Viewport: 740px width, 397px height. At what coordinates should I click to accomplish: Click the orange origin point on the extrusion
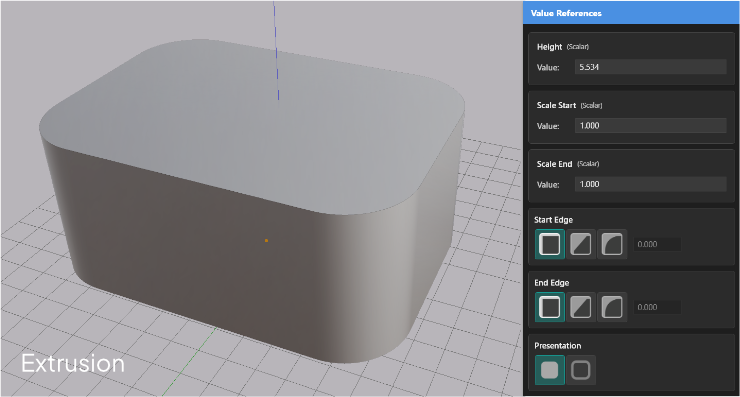pos(266,240)
